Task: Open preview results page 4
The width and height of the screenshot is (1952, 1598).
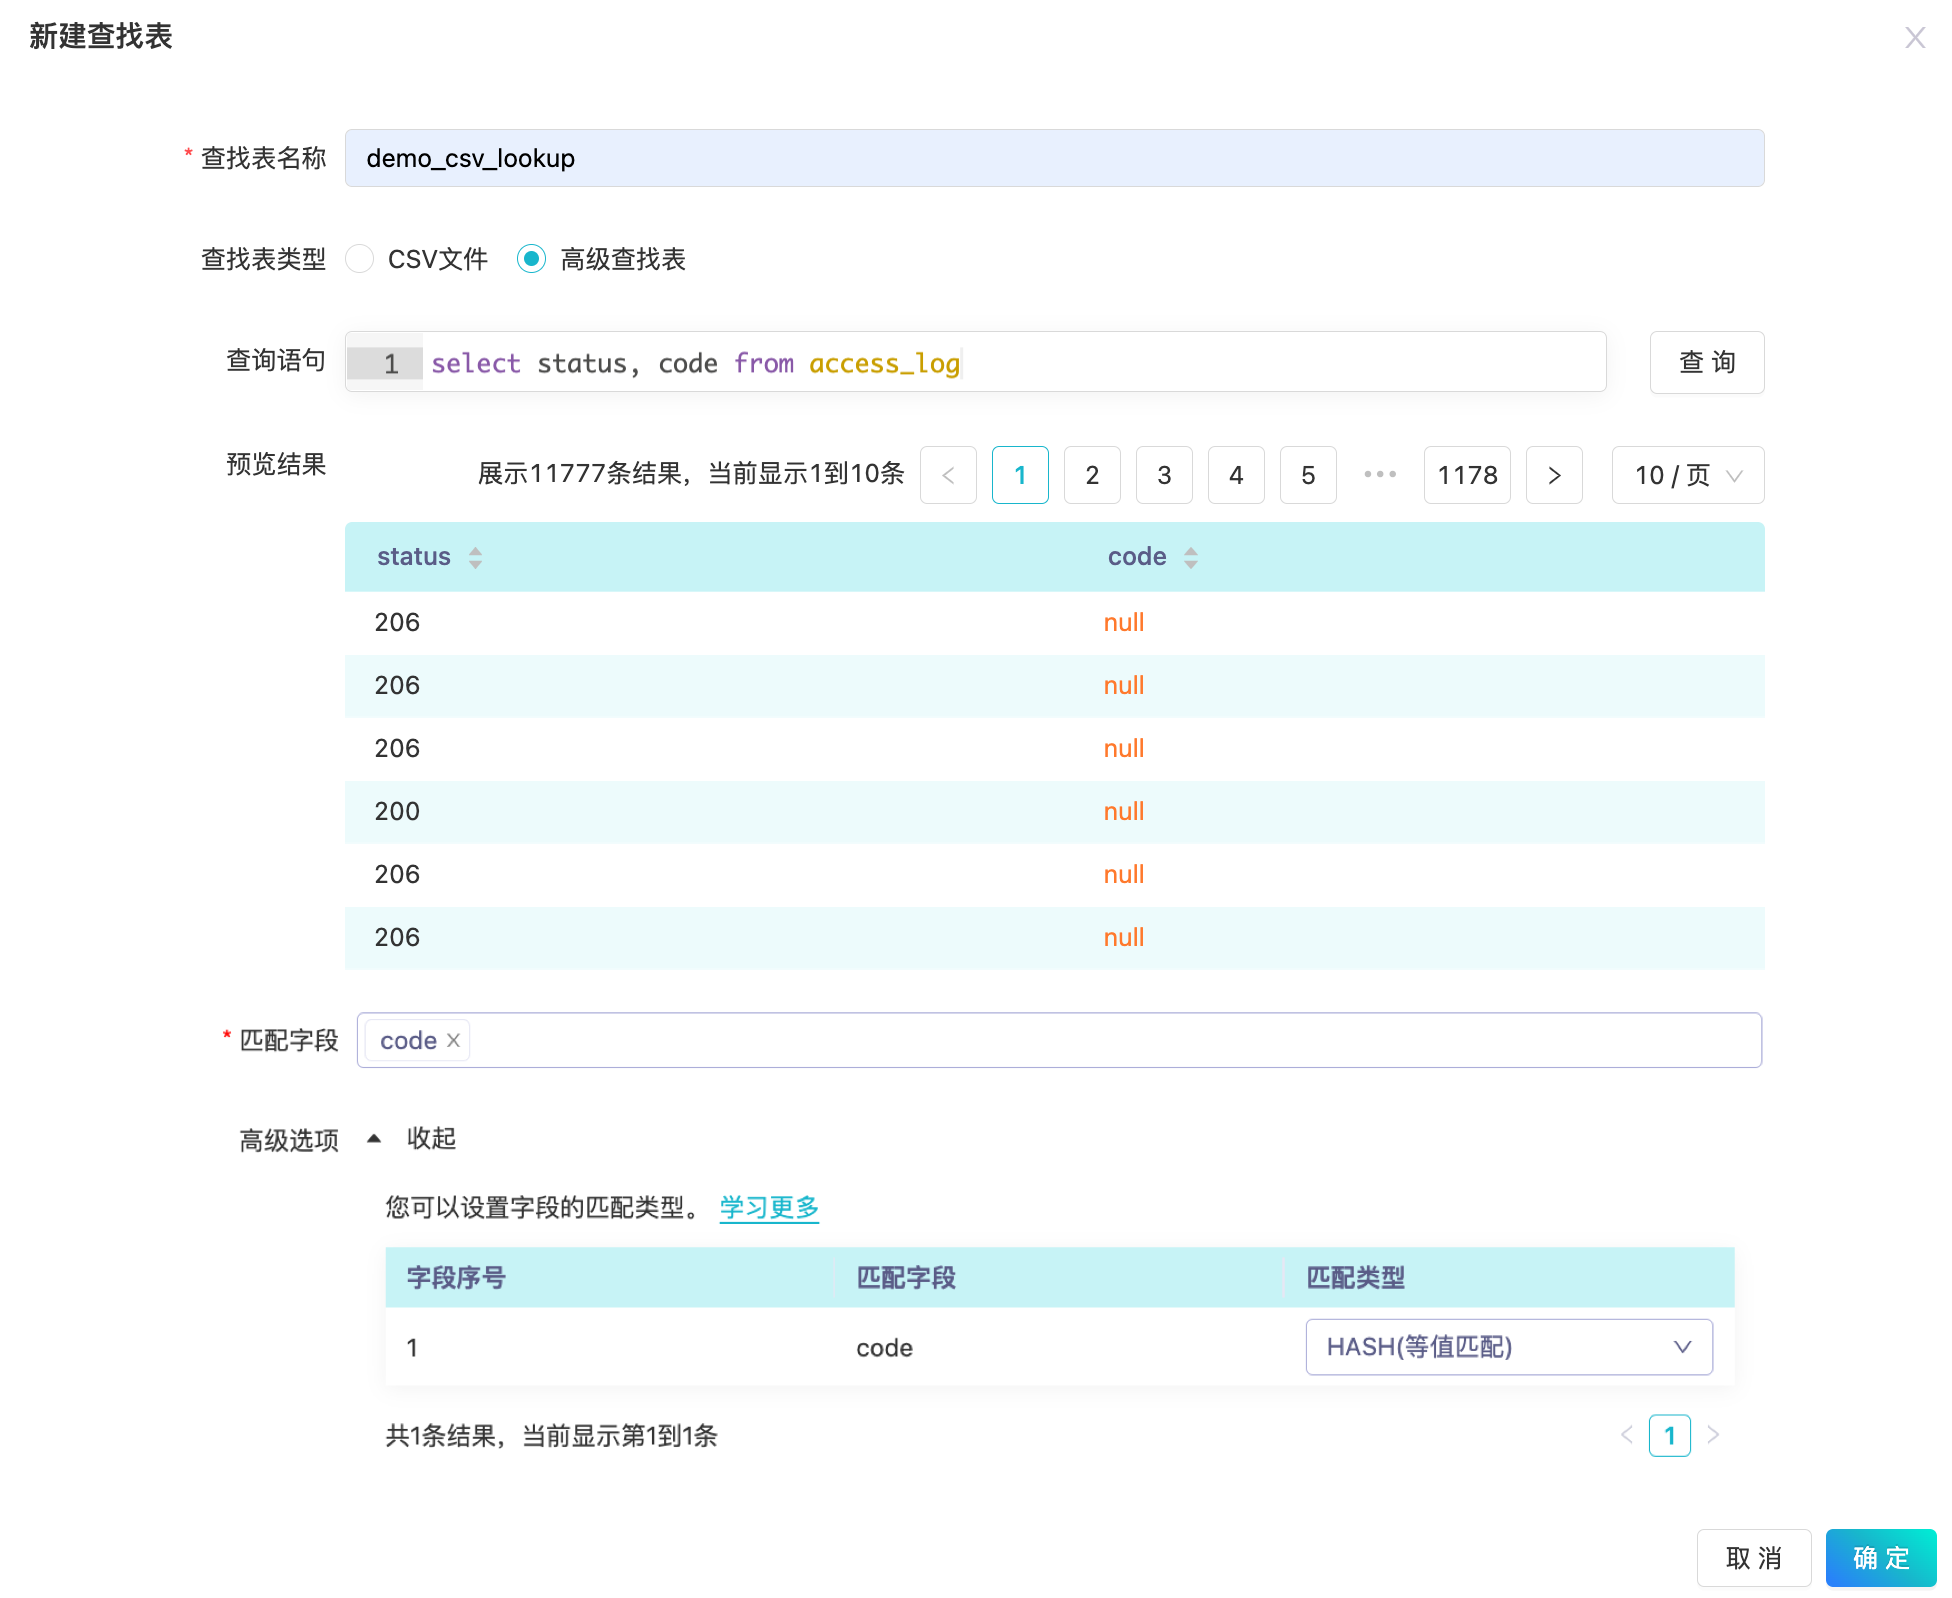Action: (1236, 475)
